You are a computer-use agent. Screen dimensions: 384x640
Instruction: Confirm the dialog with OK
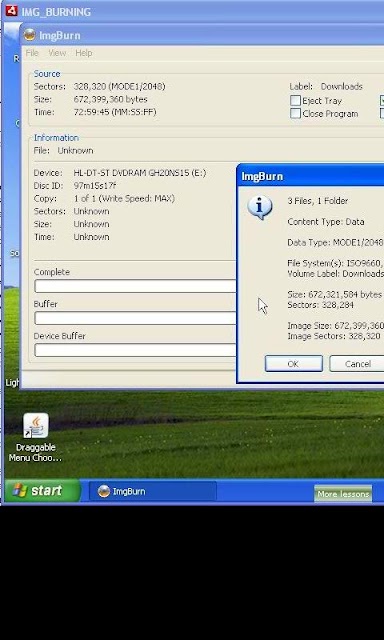point(293,364)
